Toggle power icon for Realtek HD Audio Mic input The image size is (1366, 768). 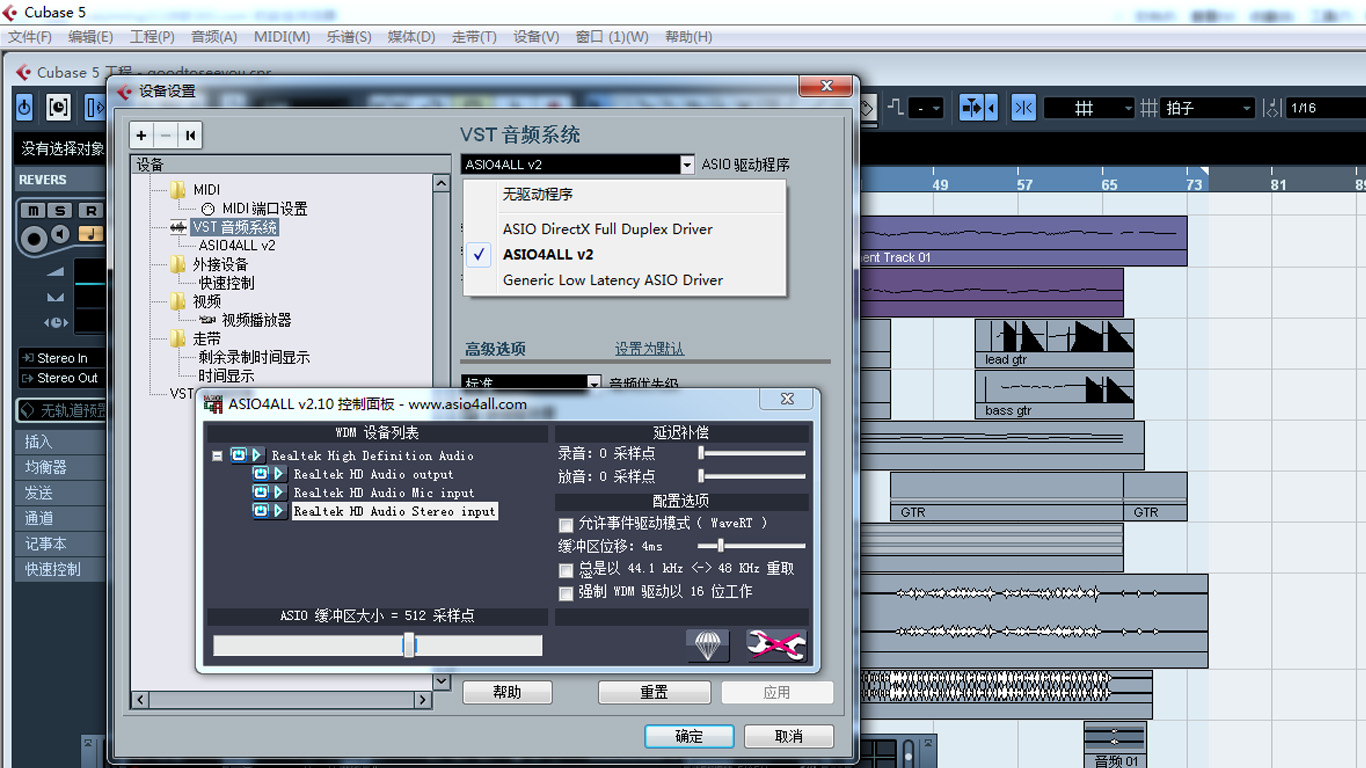coord(260,492)
